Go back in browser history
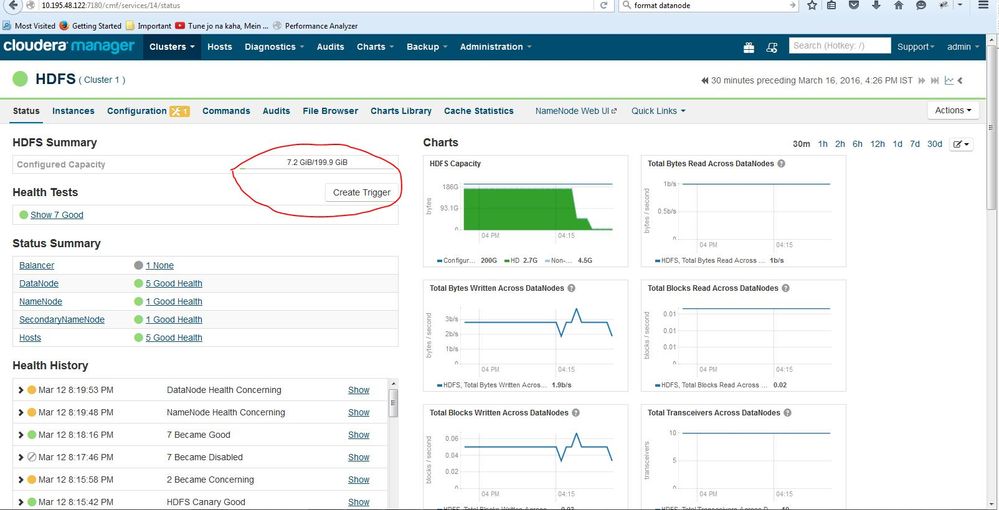Image resolution: width=999 pixels, height=510 pixels. pyautogui.click(x=13, y=5)
